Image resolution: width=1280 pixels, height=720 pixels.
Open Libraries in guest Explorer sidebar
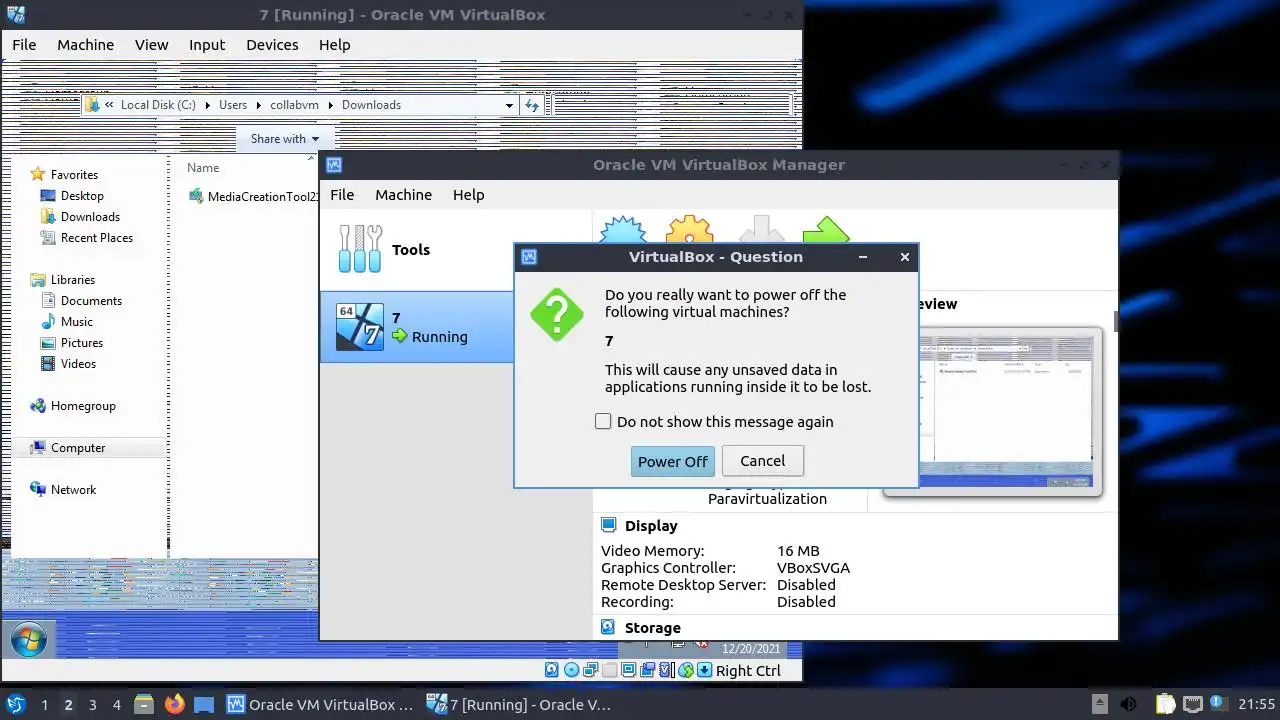[x=73, y=280]
